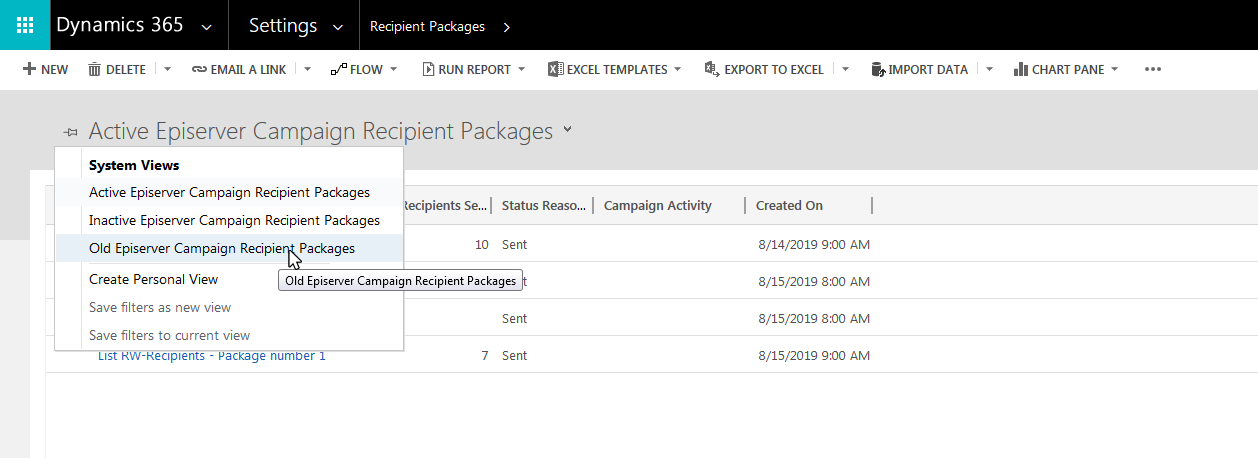Choose Create Personal View option
The image size is (1258, 458).
click(153, 279)
